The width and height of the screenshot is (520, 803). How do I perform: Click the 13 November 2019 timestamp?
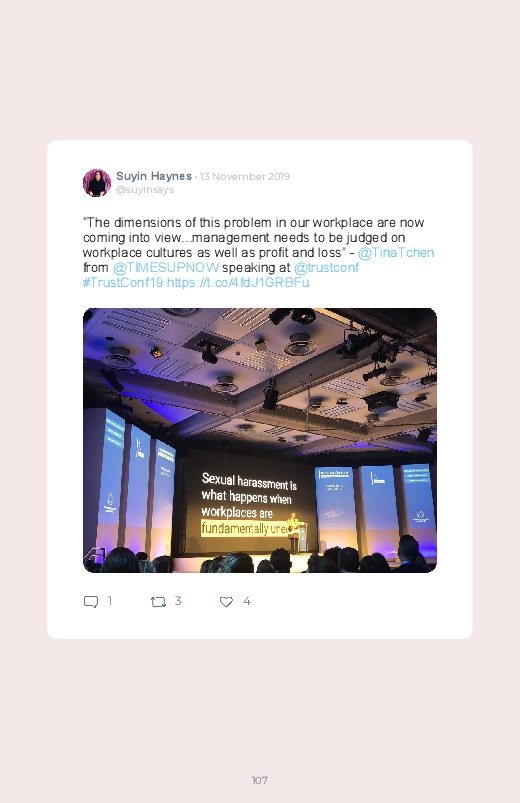245,177
